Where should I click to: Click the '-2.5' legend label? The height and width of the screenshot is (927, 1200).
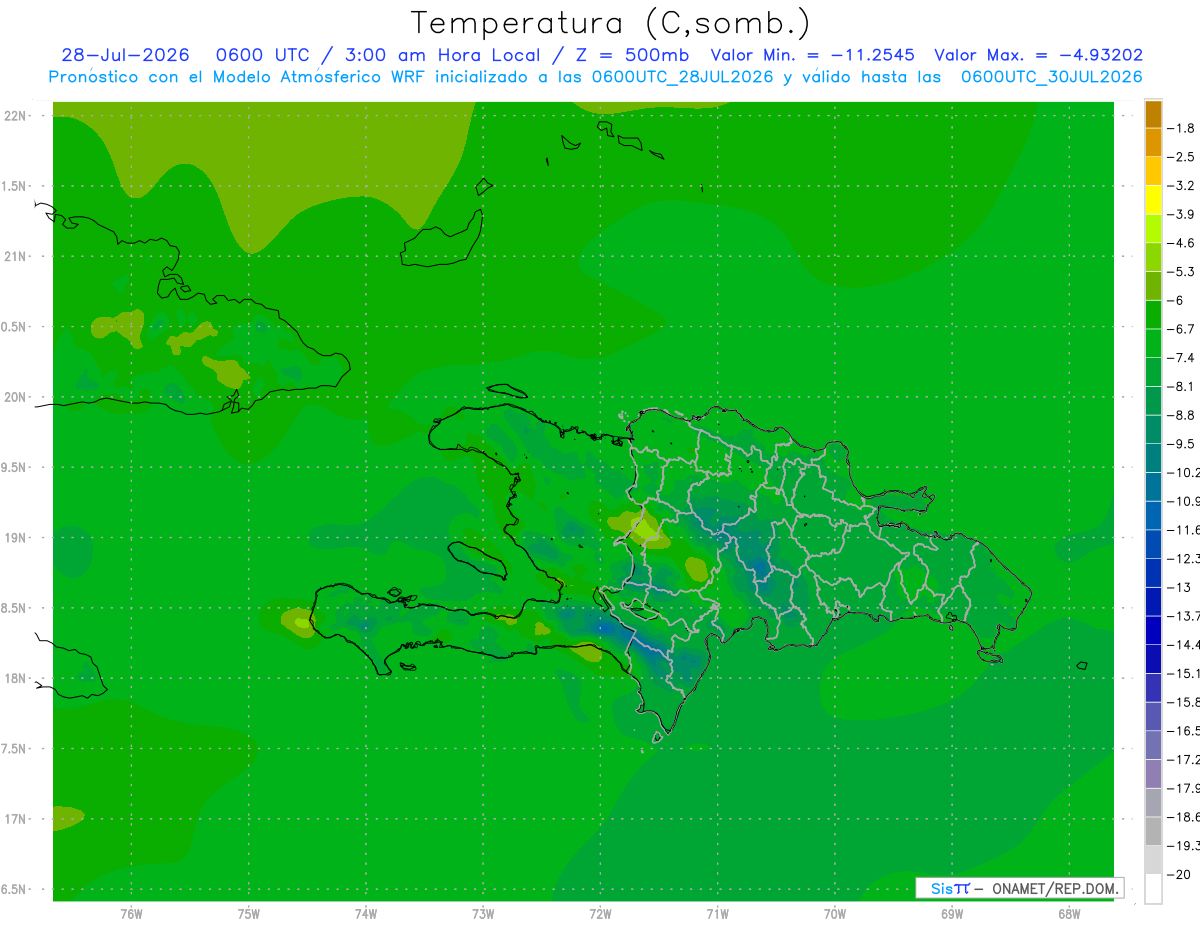tap(1182, 157)
